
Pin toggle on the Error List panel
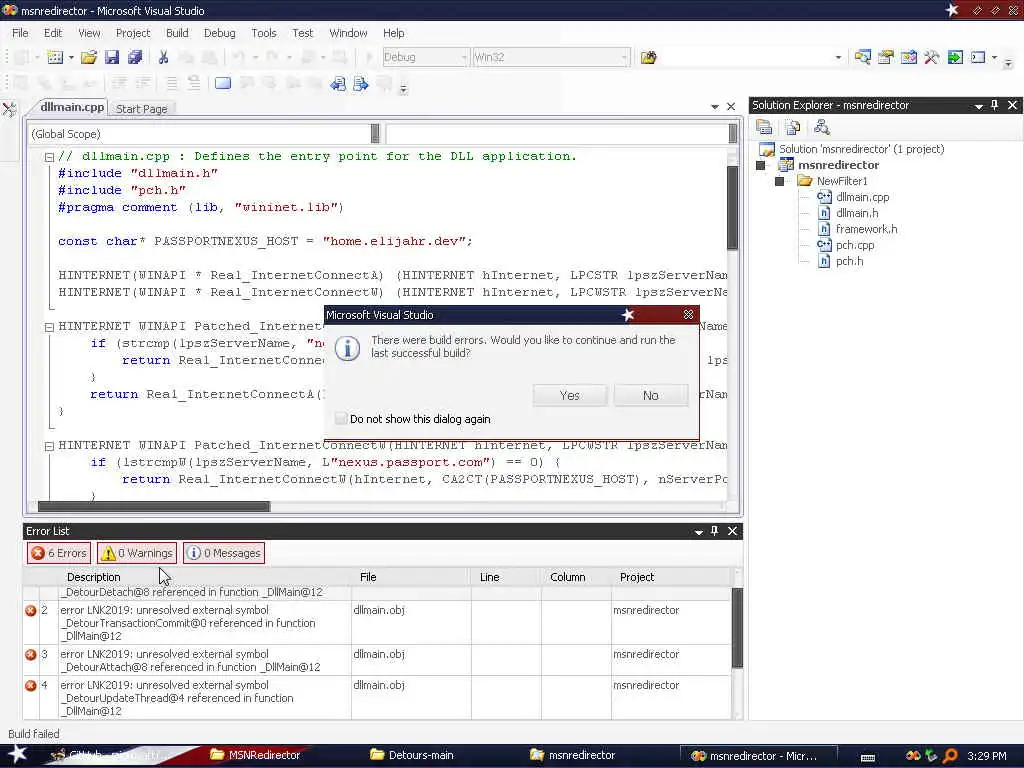[714, 531]
